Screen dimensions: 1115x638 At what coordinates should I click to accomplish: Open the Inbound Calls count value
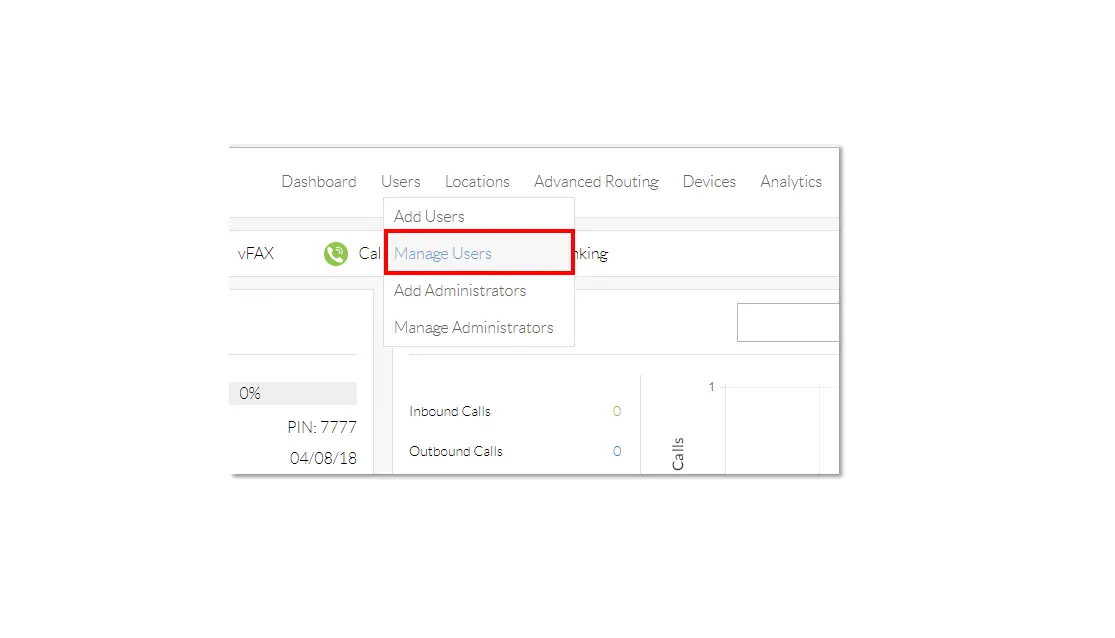click(x=617, y=411)
